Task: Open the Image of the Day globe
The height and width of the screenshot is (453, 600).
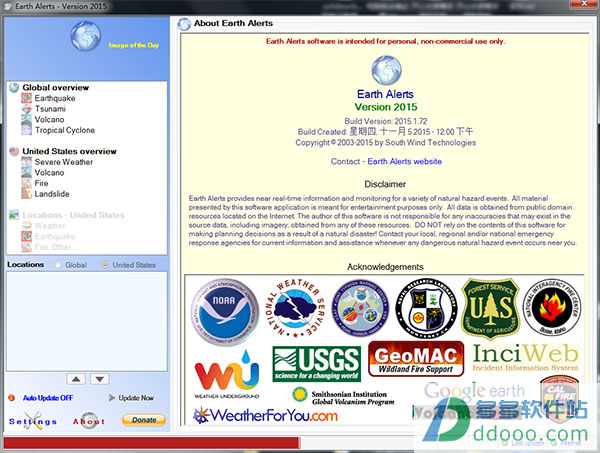Action: click(x=86, y=36)
